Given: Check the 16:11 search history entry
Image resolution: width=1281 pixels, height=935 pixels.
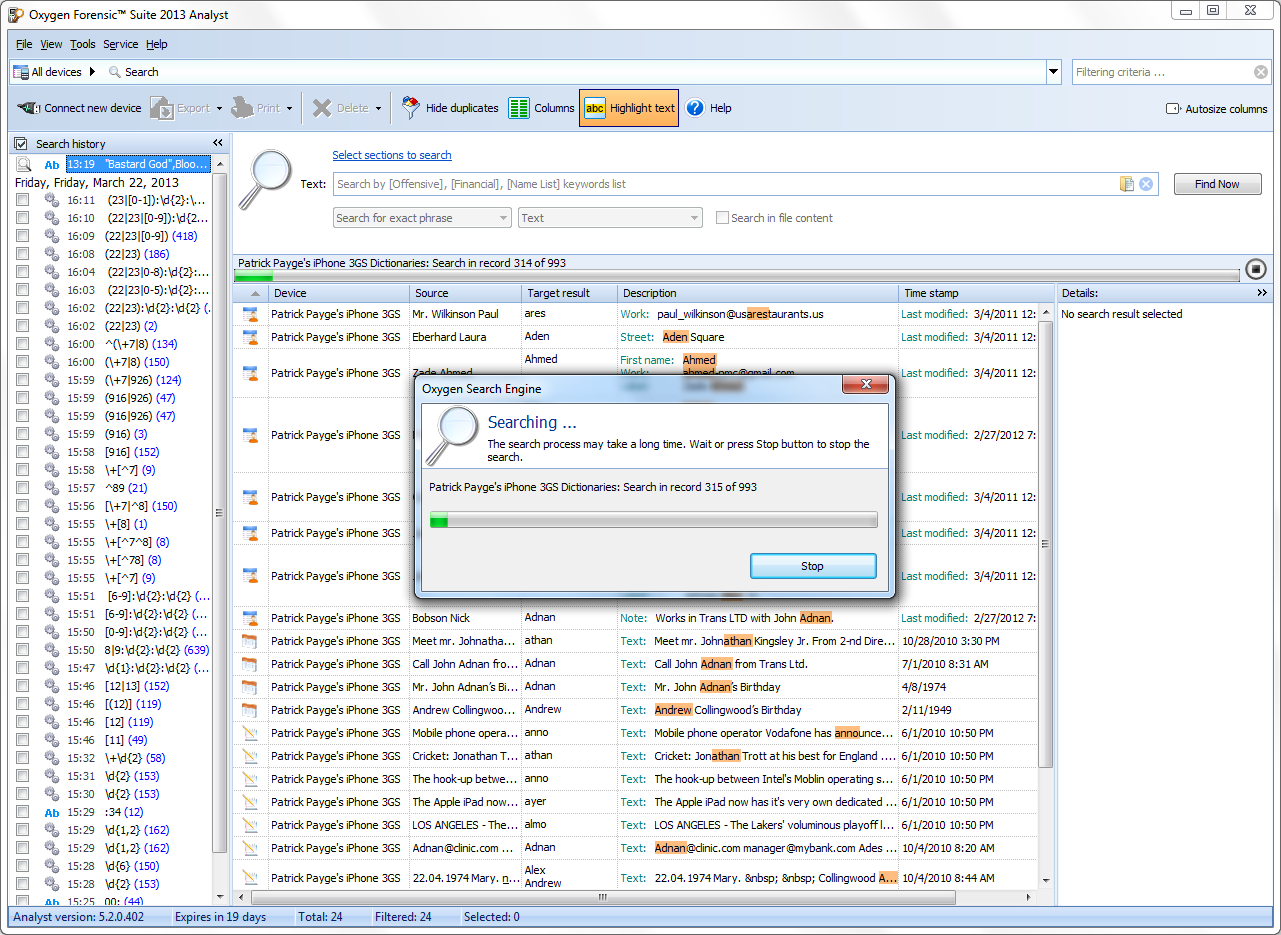Looking at the screenshot, I should pyautogui.click(x=22, y=200).
